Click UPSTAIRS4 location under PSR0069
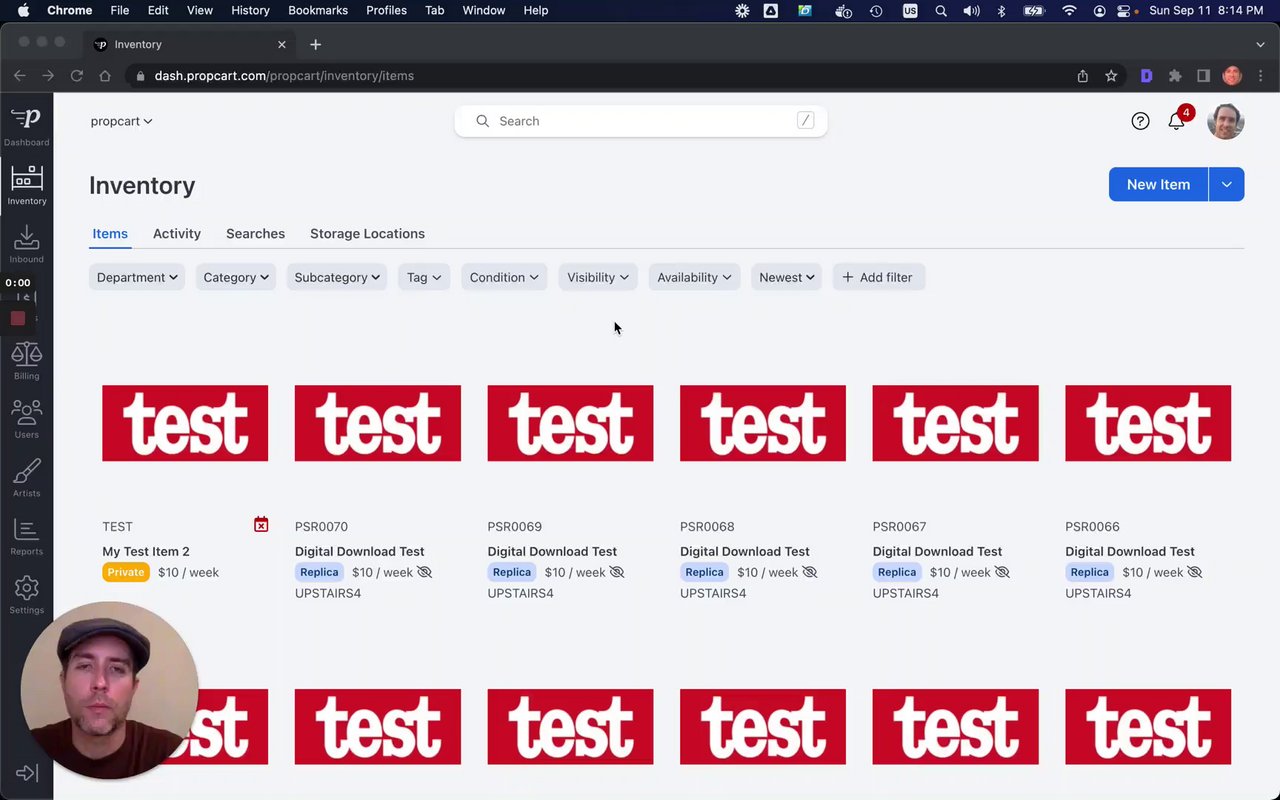The image size is (1280, 800). (520, 593)
